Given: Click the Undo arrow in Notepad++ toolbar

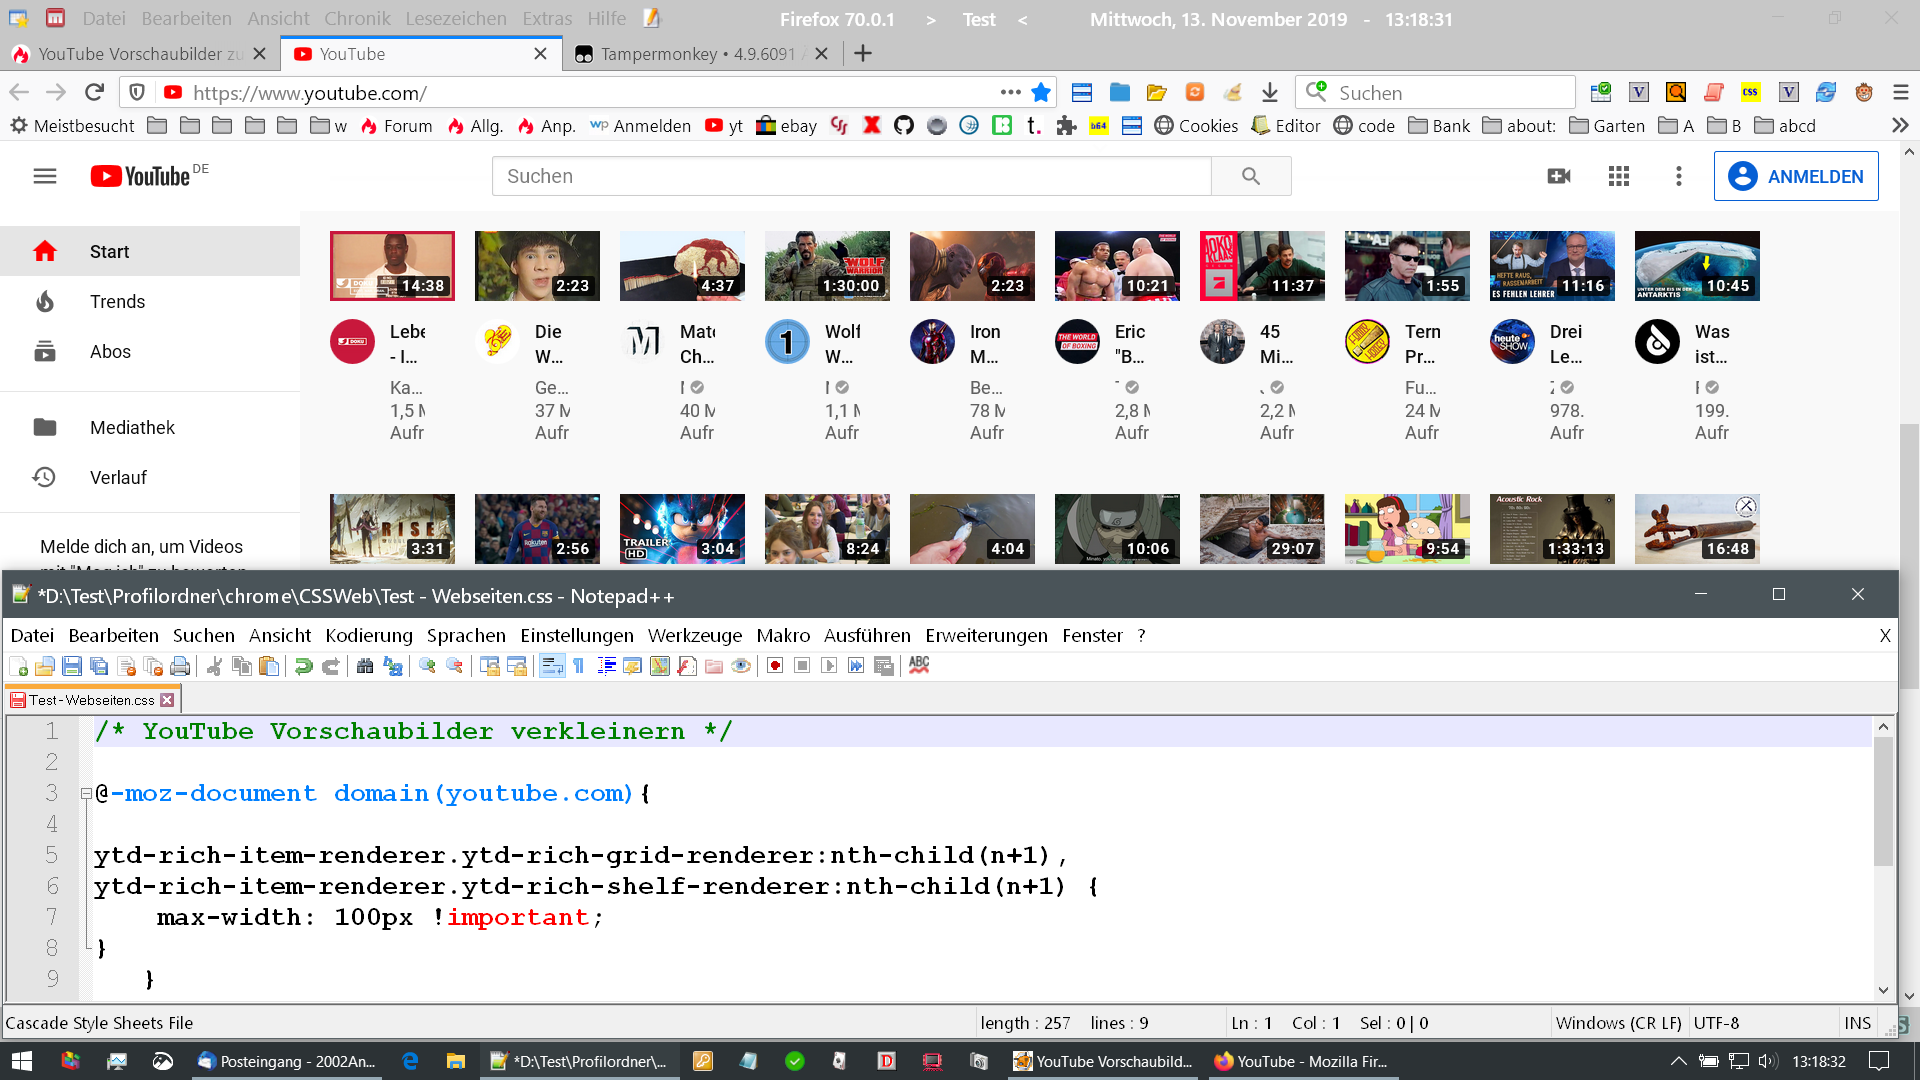Looking at the screenshot, I should point(303,666).
